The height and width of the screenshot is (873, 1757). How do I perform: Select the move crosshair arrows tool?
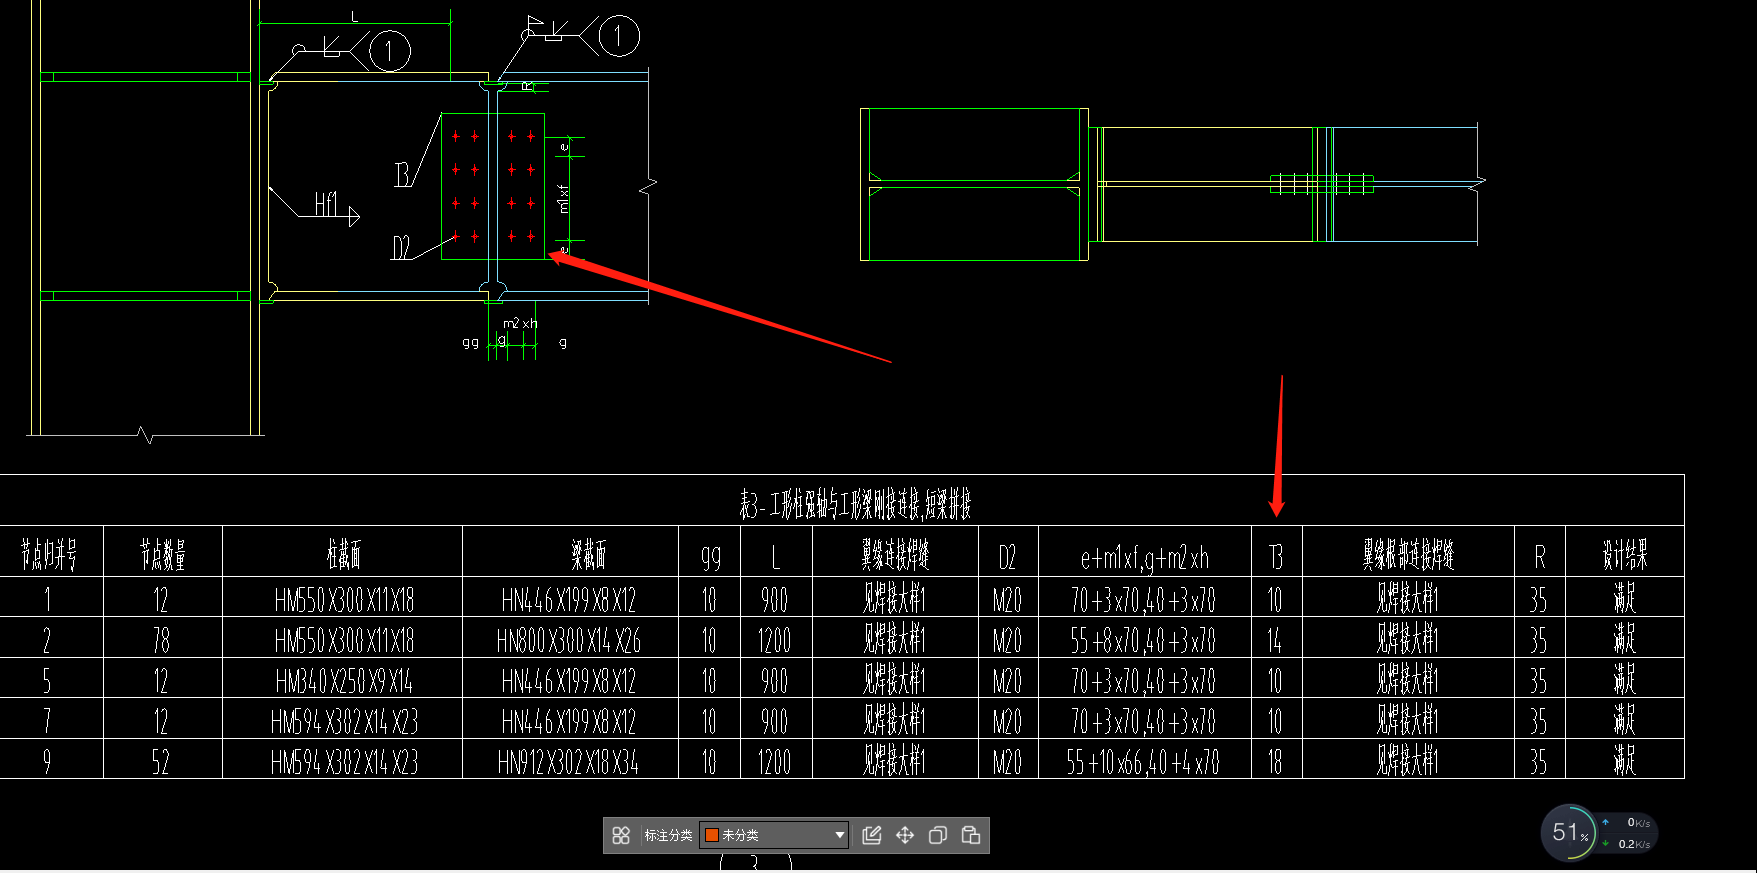pyautogui.click(x=905, y=835)
